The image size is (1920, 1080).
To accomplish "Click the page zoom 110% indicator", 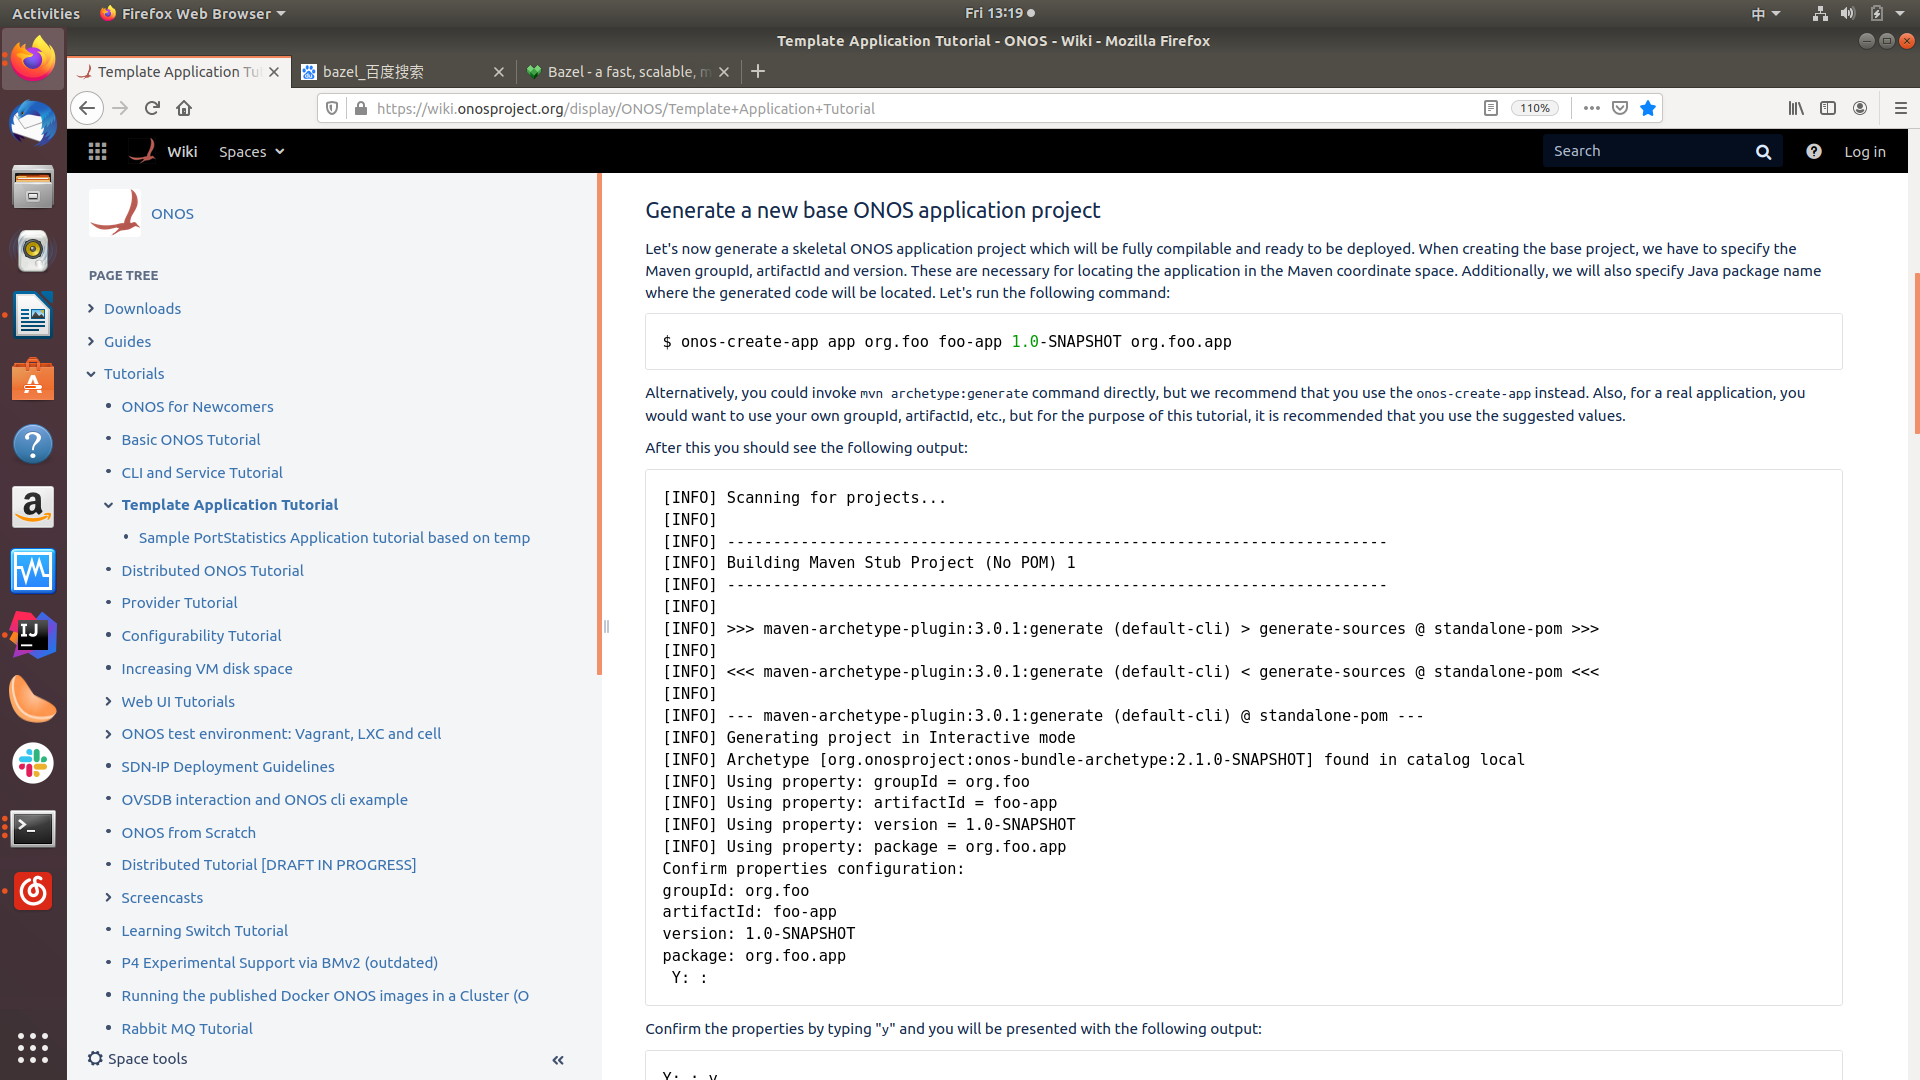I will [x=1534, y=108].
